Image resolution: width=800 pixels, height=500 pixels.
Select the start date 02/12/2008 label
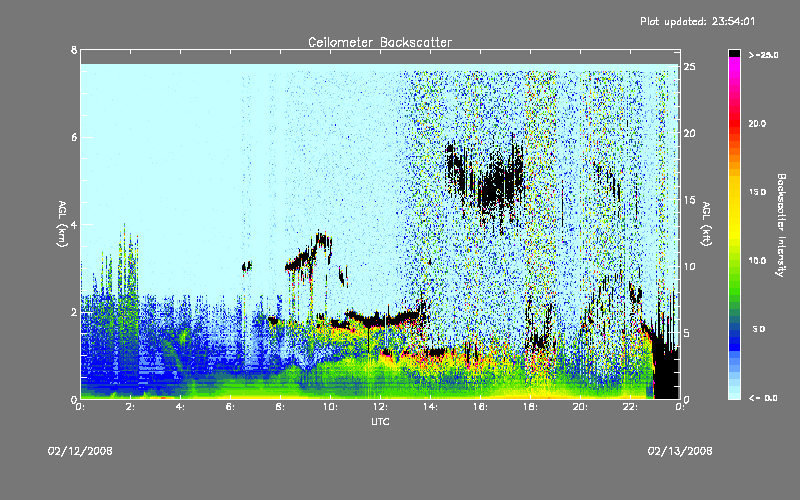coord(80,451)
